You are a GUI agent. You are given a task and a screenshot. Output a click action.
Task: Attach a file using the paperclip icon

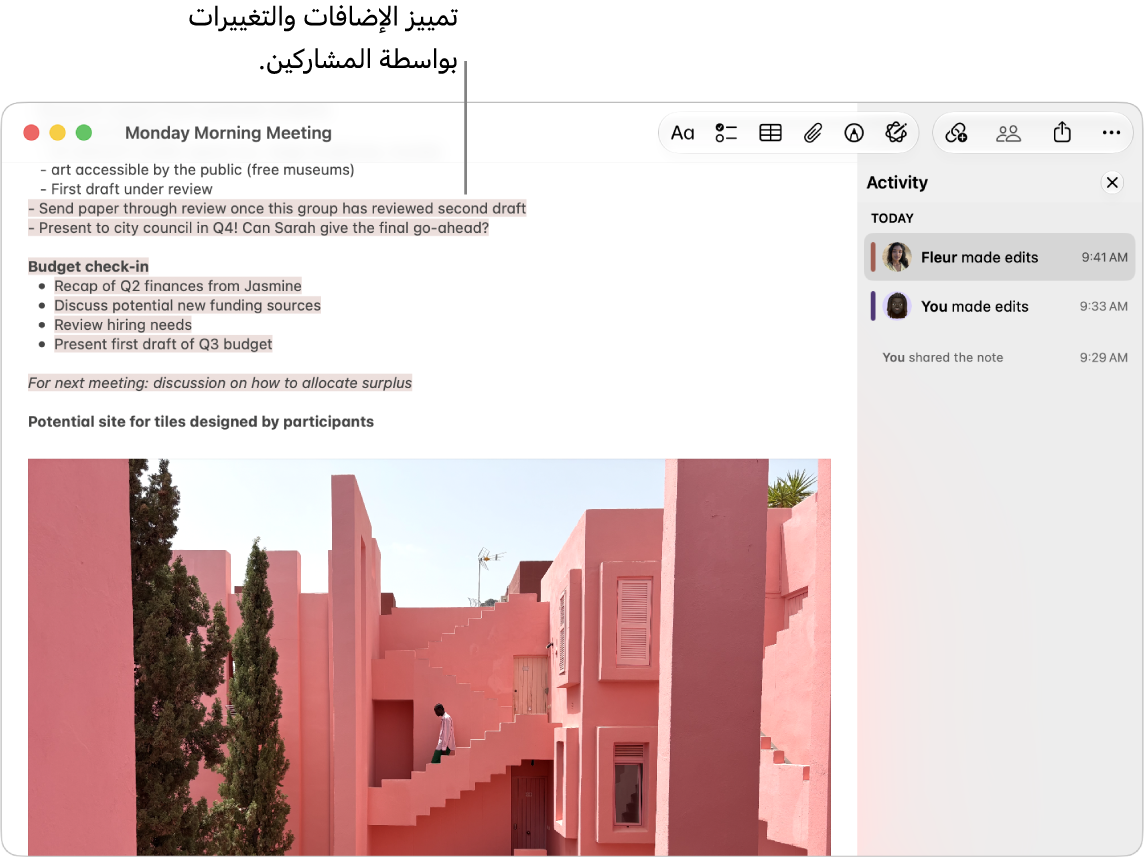[x=813, y=133]
